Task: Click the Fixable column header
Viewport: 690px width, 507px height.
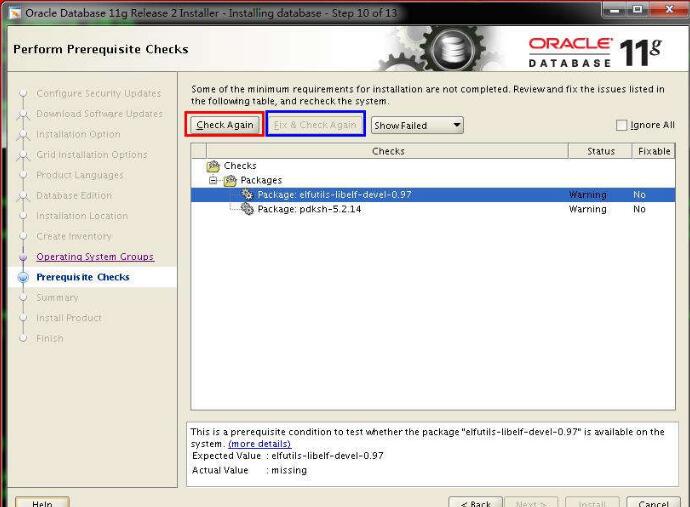Action: pos(654,151)
